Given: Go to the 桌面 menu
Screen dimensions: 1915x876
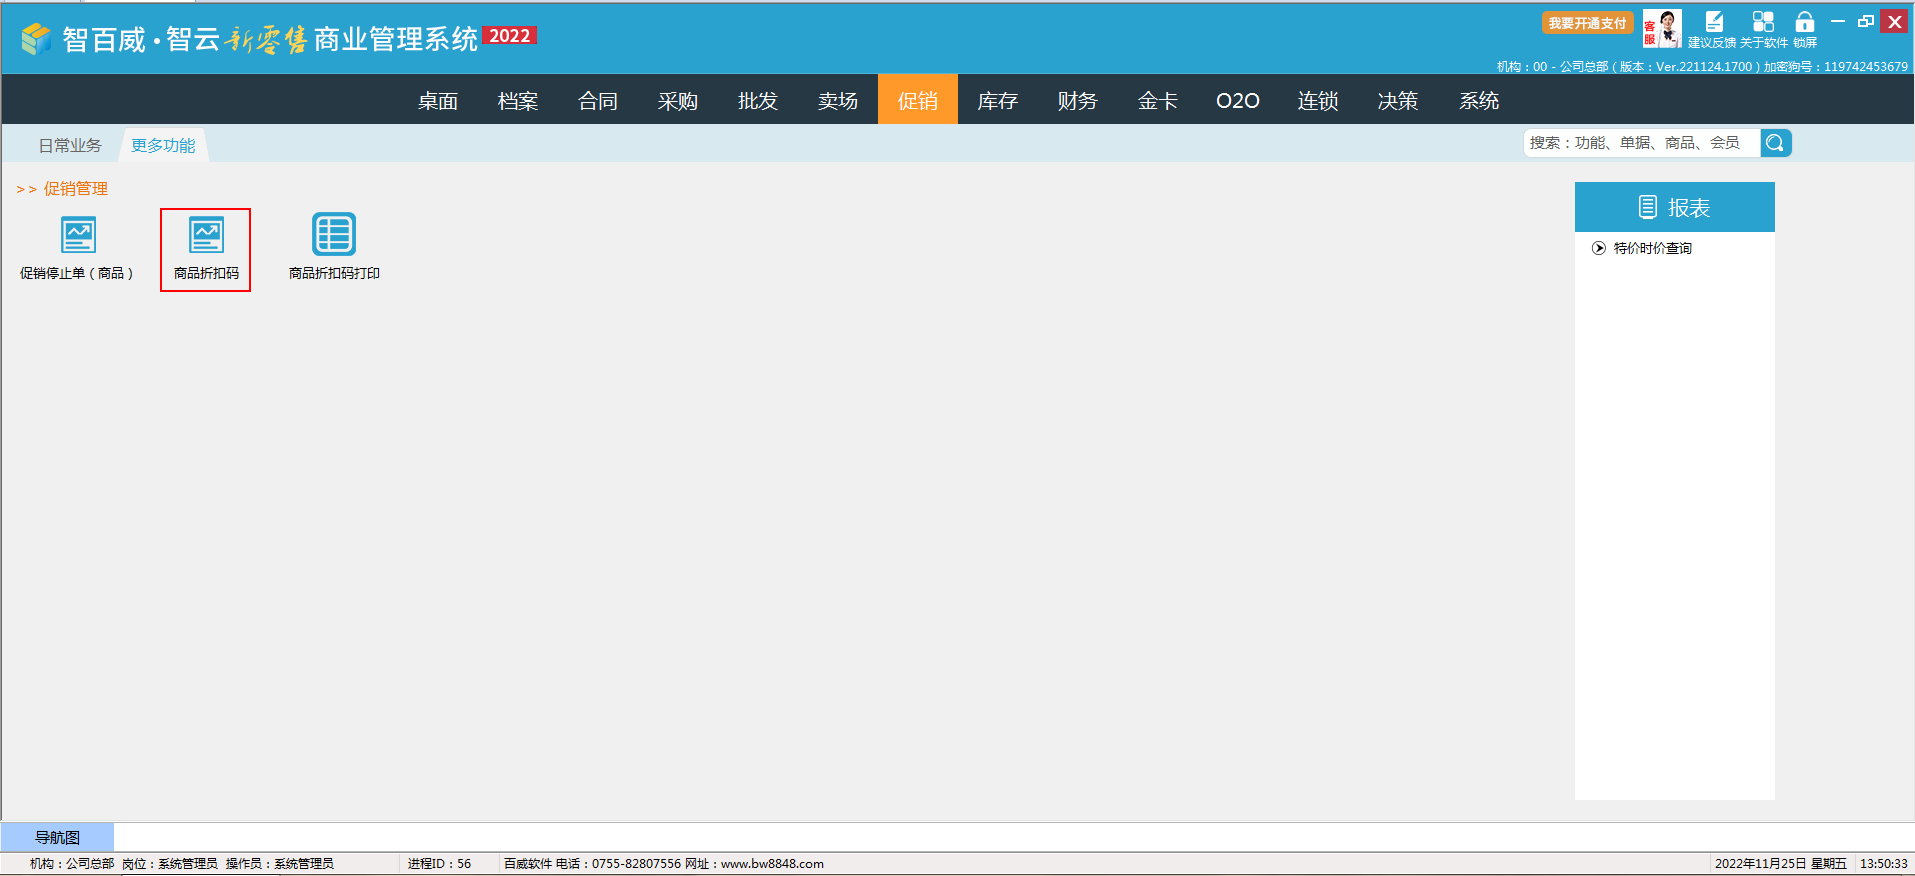Looking at the screenshot, I should tap(437, 101).
